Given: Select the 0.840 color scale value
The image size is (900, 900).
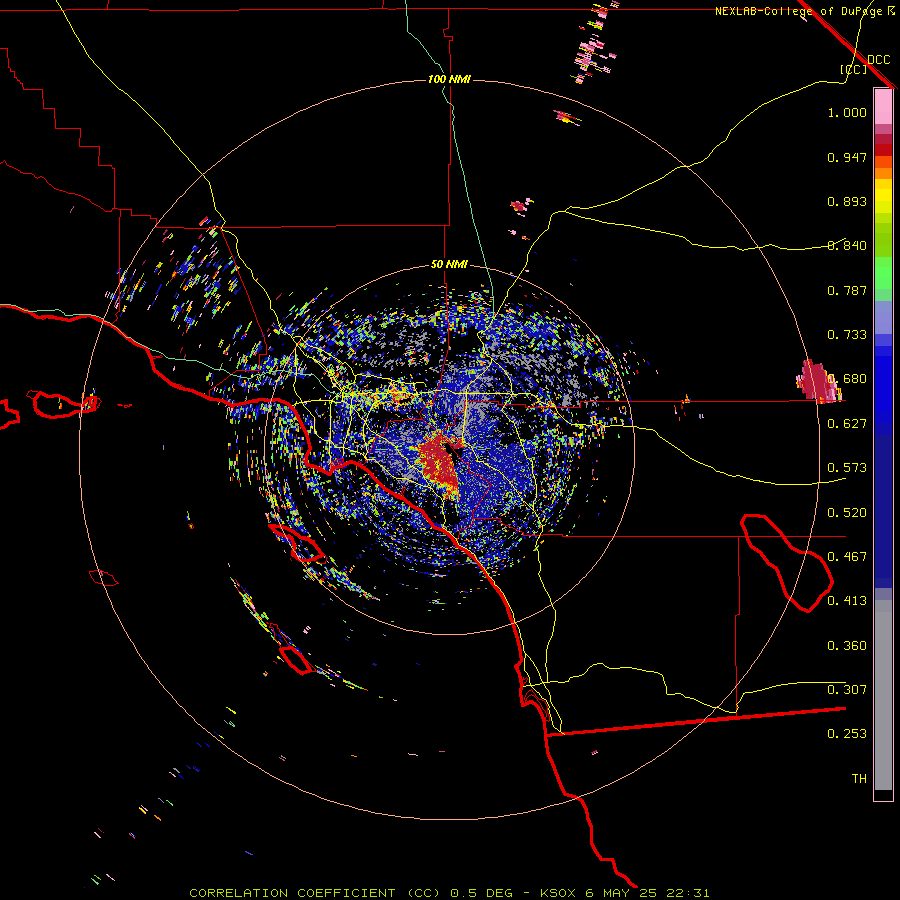Looking at the screenshot, I should pos(847,246).
